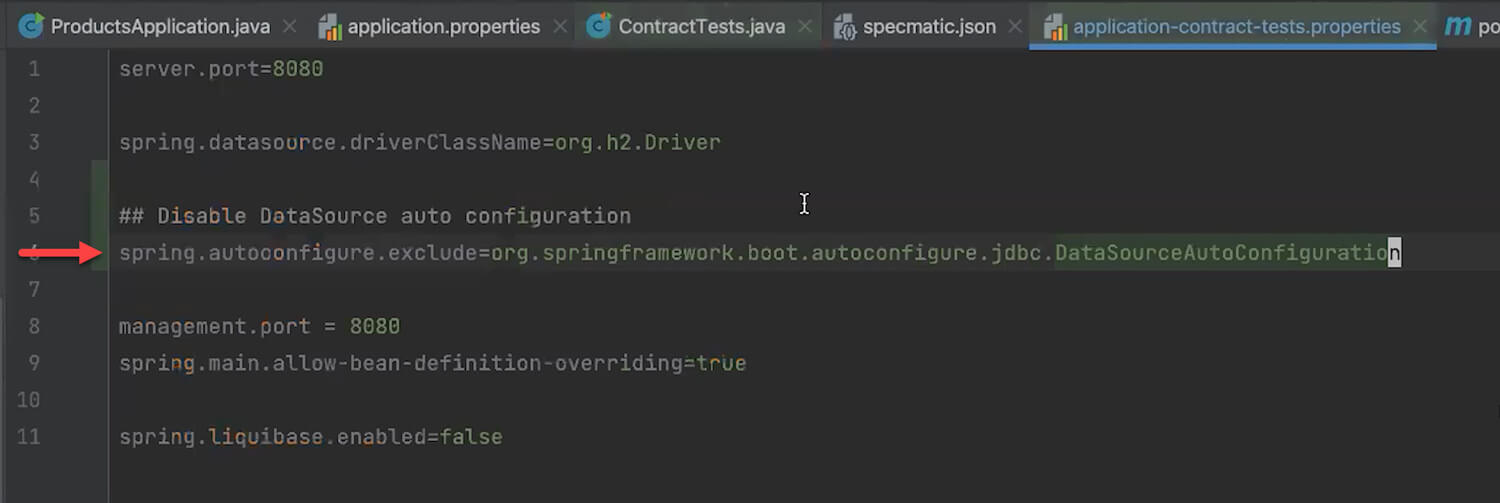Click line number 3 in gutter
This screenshot has height=503, width=1500.
click(x=34, y=142)
